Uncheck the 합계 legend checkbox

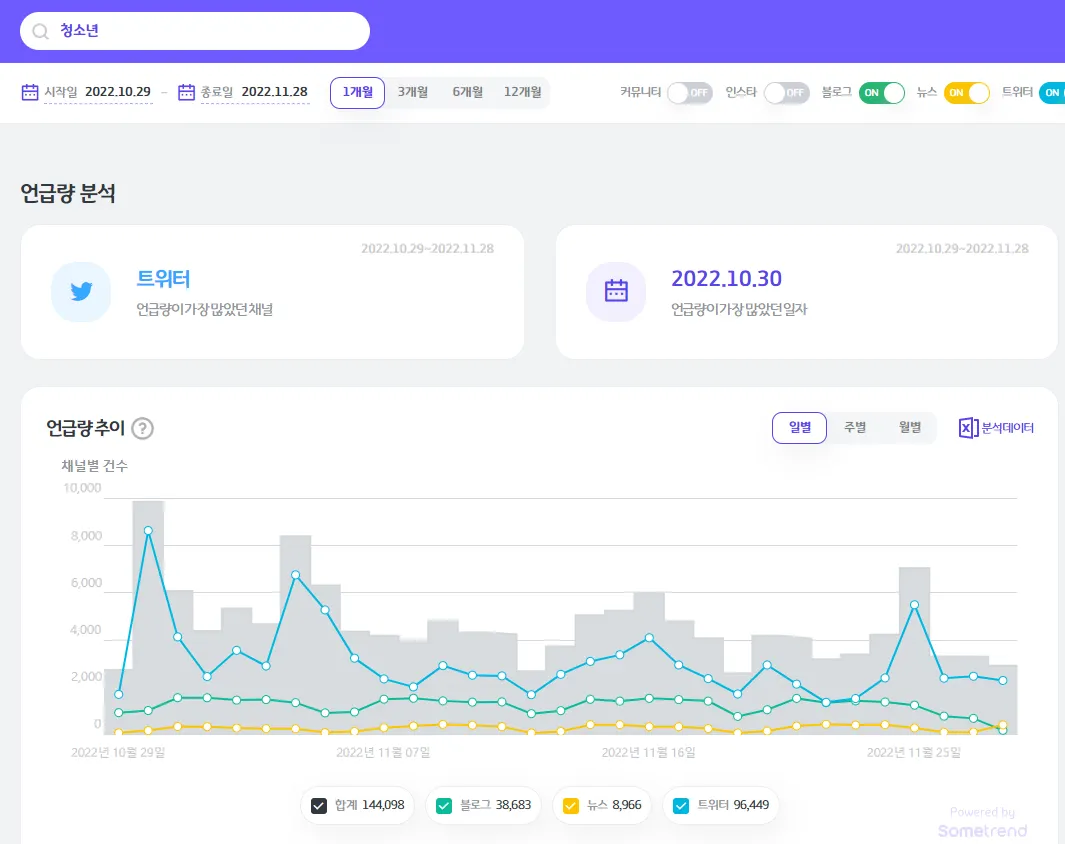(320, 805)
